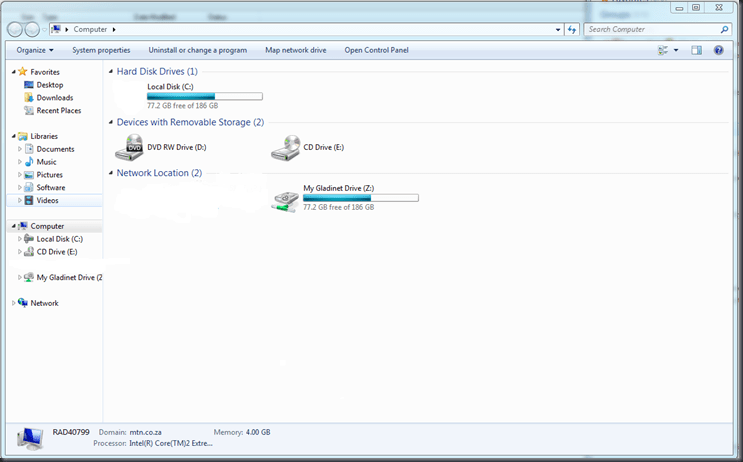Click the Computer icon in navigation pane
Screen dimensions: 743x462
tap(23, 226)
